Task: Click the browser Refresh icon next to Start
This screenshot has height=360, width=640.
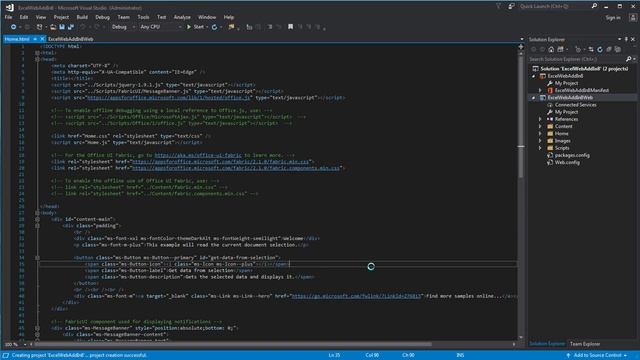Action: click(214, 27)
